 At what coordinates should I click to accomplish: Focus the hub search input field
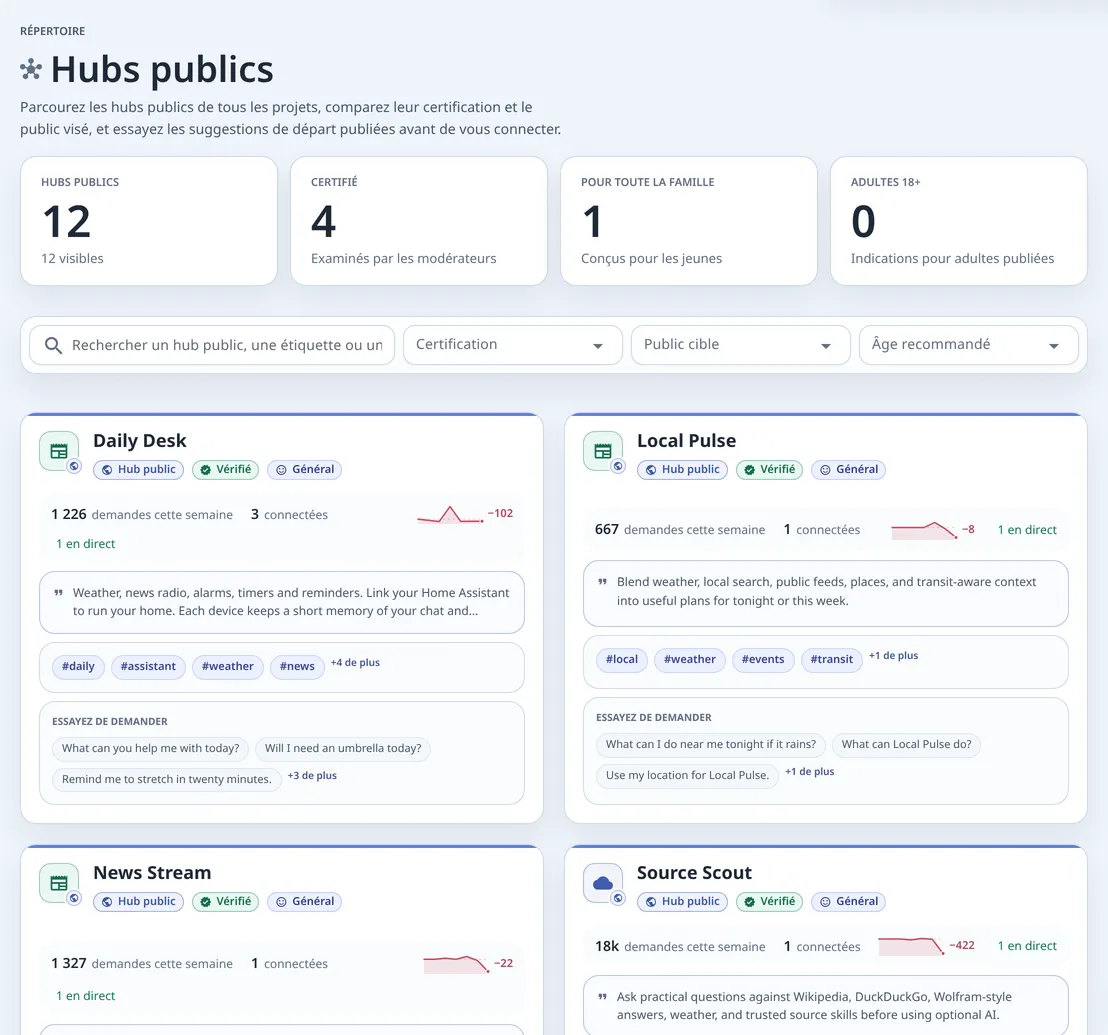[212, 345]
